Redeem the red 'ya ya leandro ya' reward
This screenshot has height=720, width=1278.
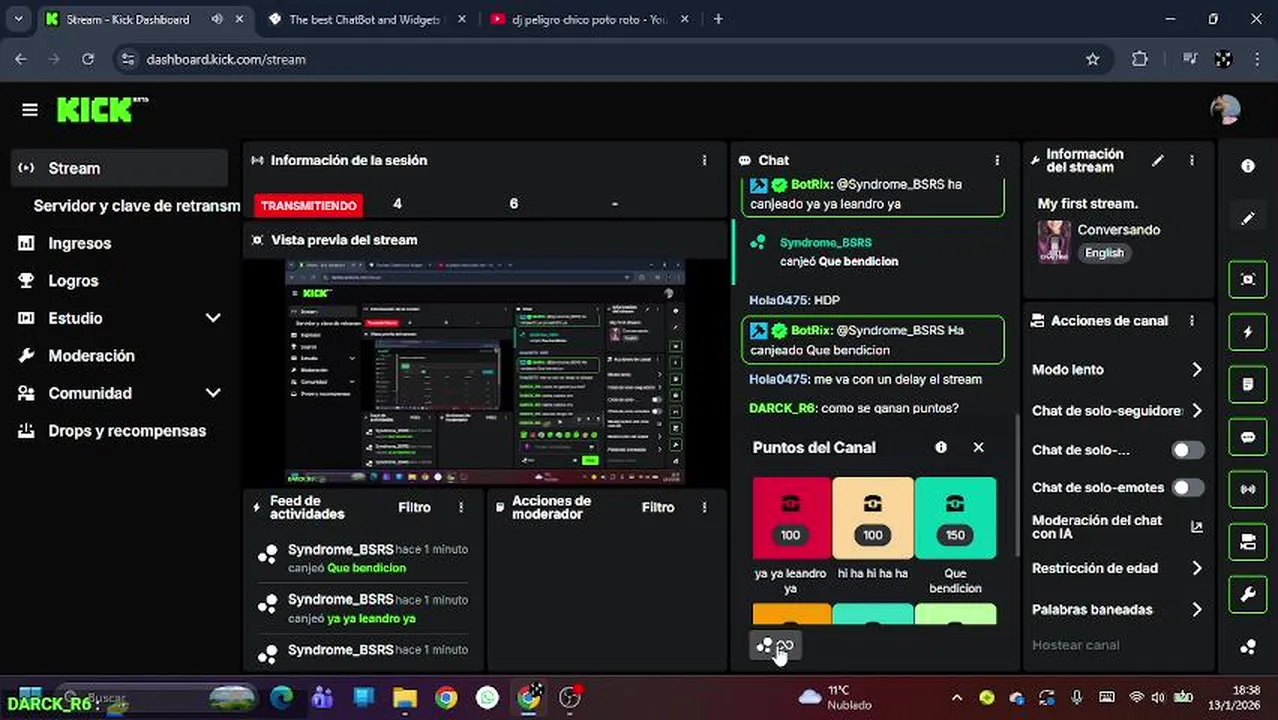coord(791,518)
